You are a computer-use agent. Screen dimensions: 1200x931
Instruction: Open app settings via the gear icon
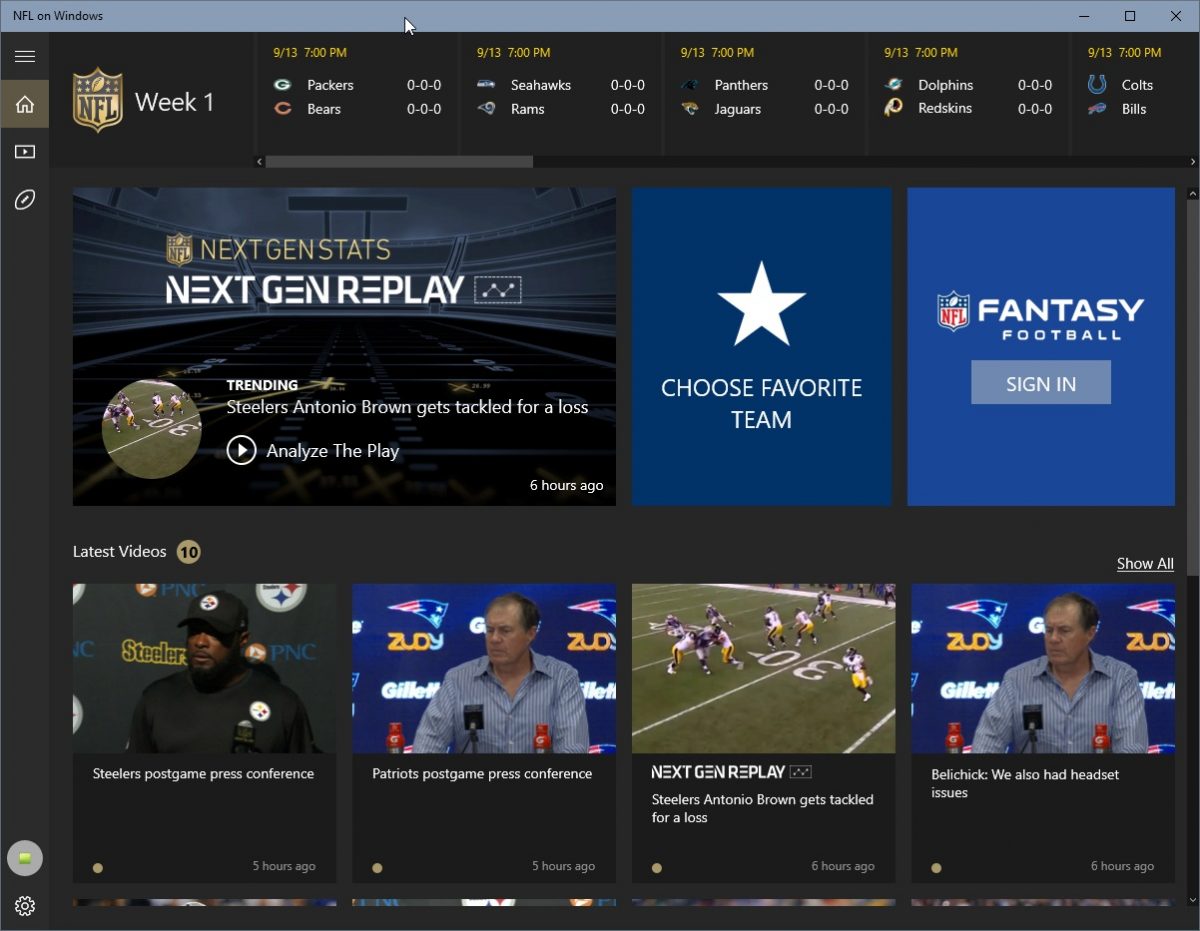[24, 906]
